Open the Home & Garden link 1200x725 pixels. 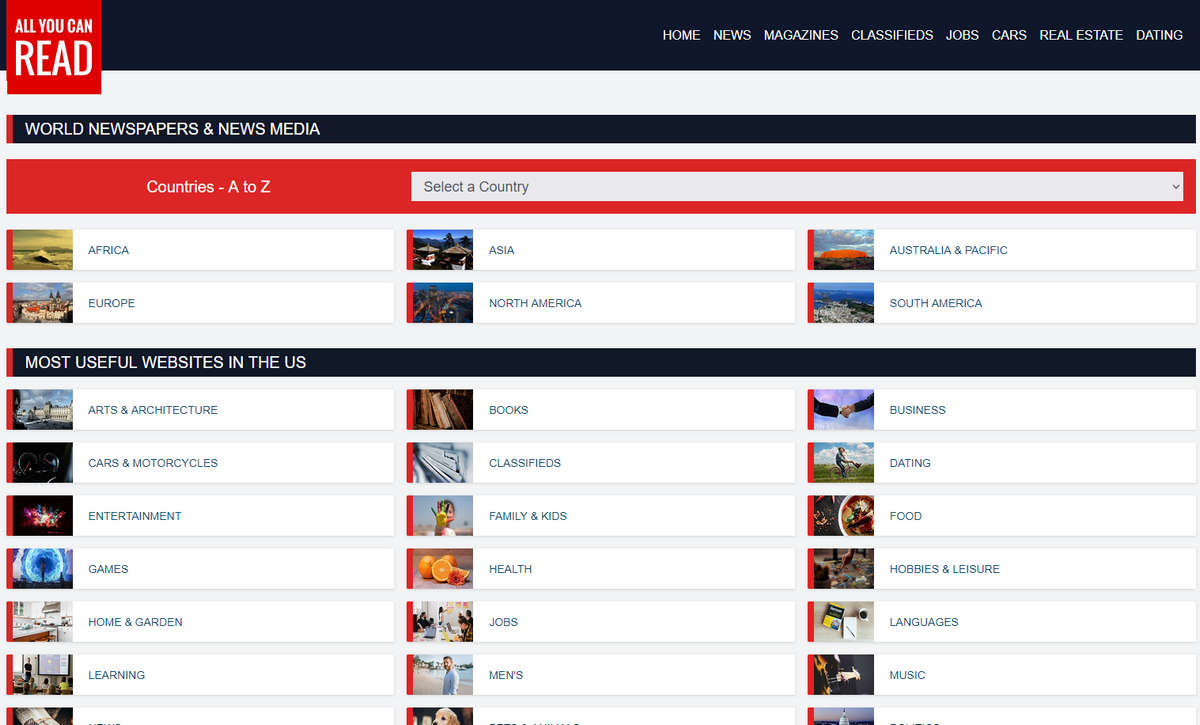[x=135, y=622]
